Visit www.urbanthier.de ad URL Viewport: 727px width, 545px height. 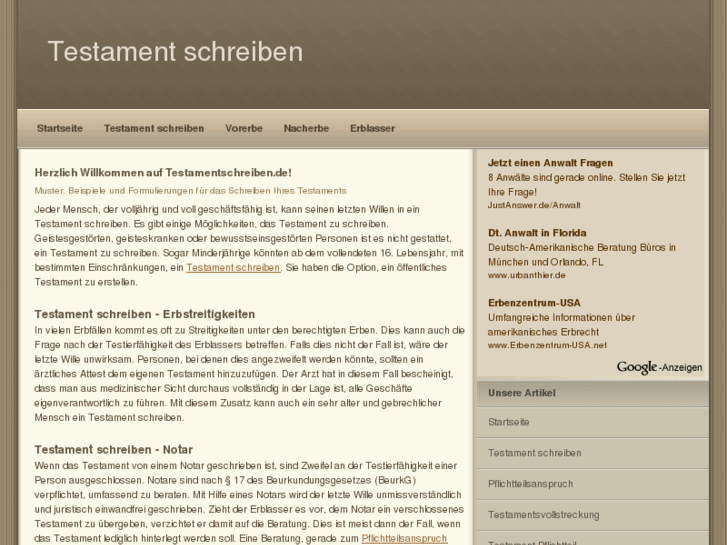coord(527,275)
